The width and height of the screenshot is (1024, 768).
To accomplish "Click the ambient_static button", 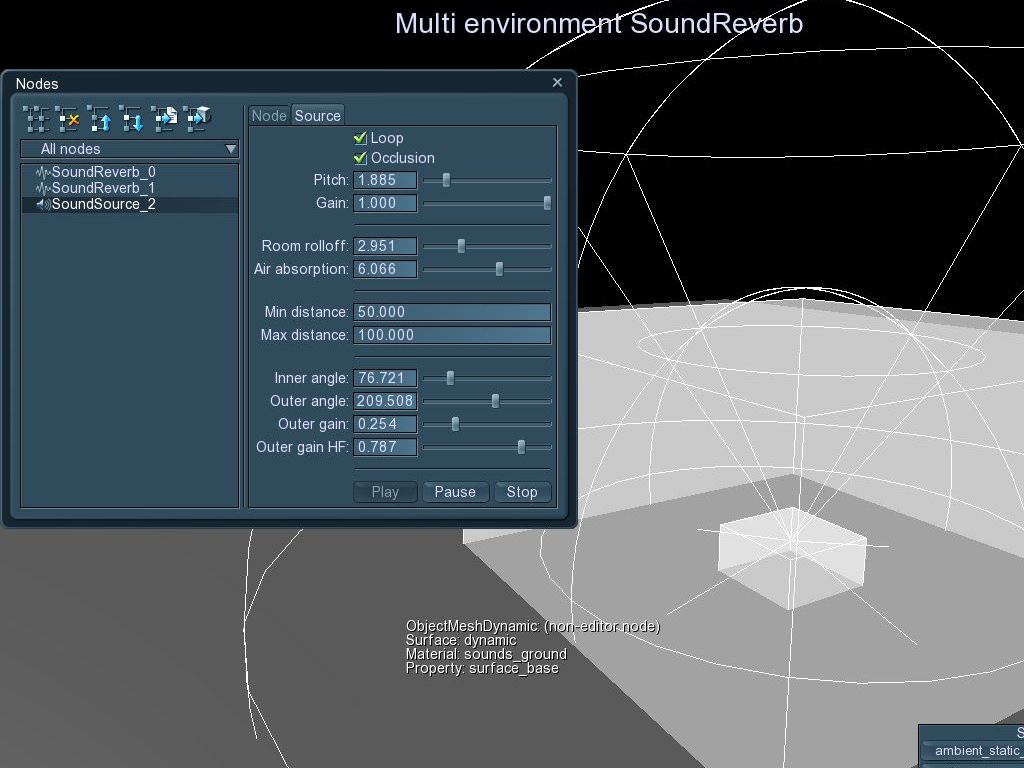I will (x=974, y=751).
